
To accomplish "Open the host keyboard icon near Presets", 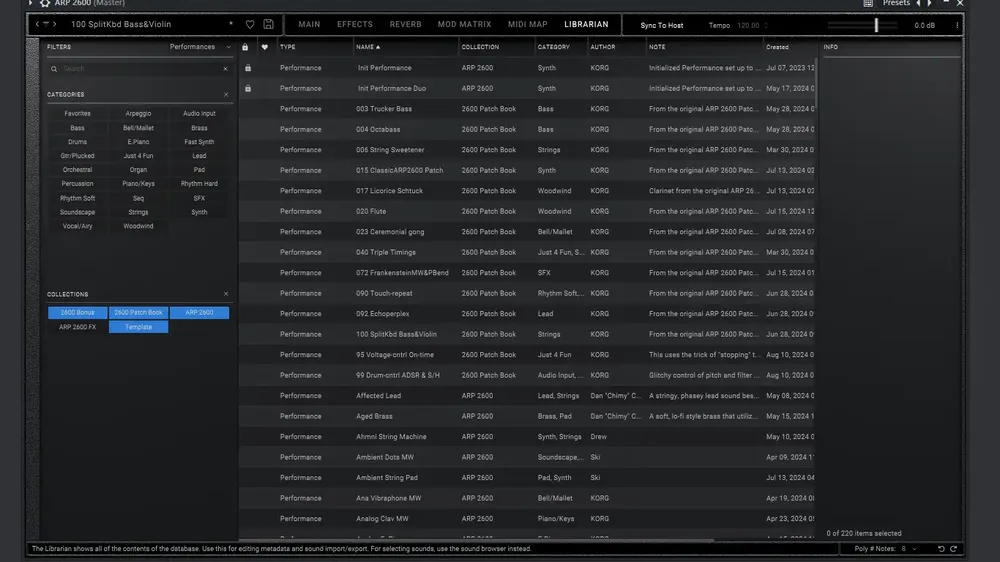I will click(868, 3).
